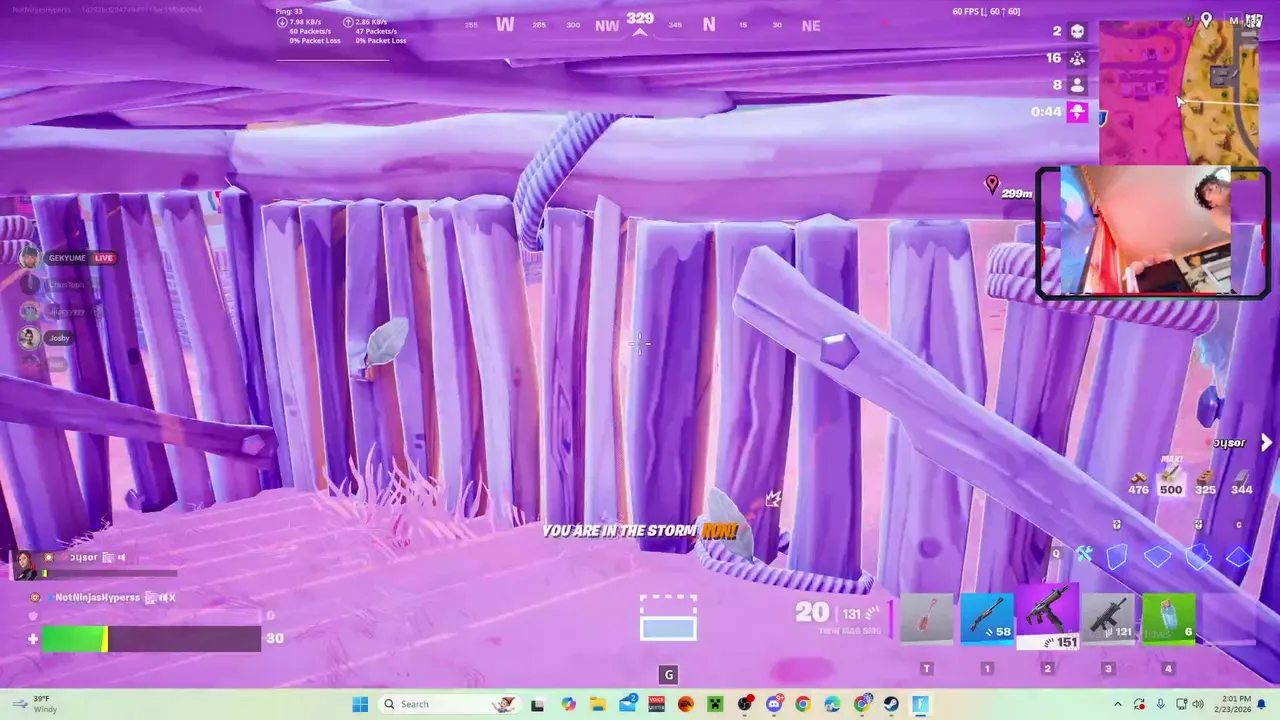Open the EA app from the taskbar

coord(686,704)
